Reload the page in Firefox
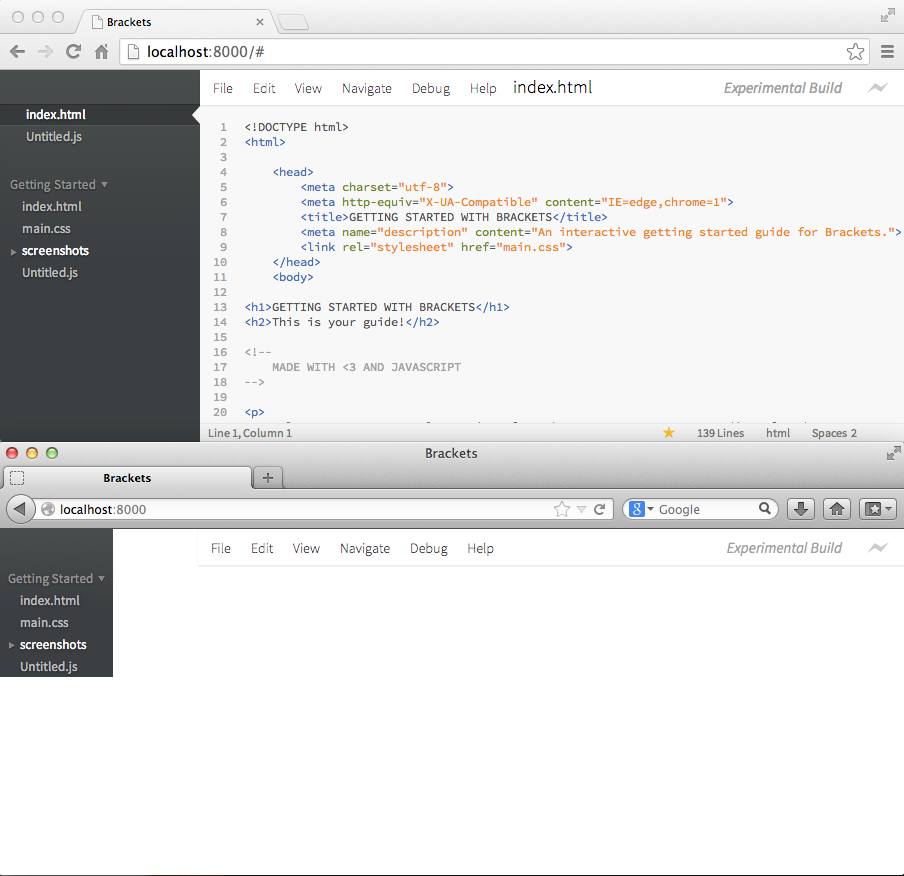904x876 pixels. (600, 509)
